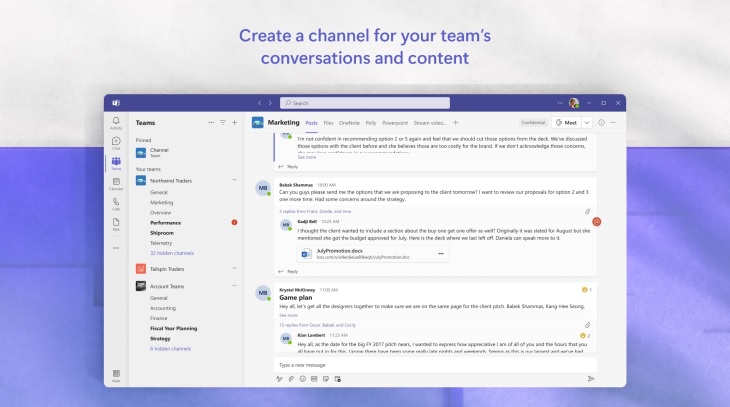
Task: Open the emoji picker below compose box
Action: [303, 379]
